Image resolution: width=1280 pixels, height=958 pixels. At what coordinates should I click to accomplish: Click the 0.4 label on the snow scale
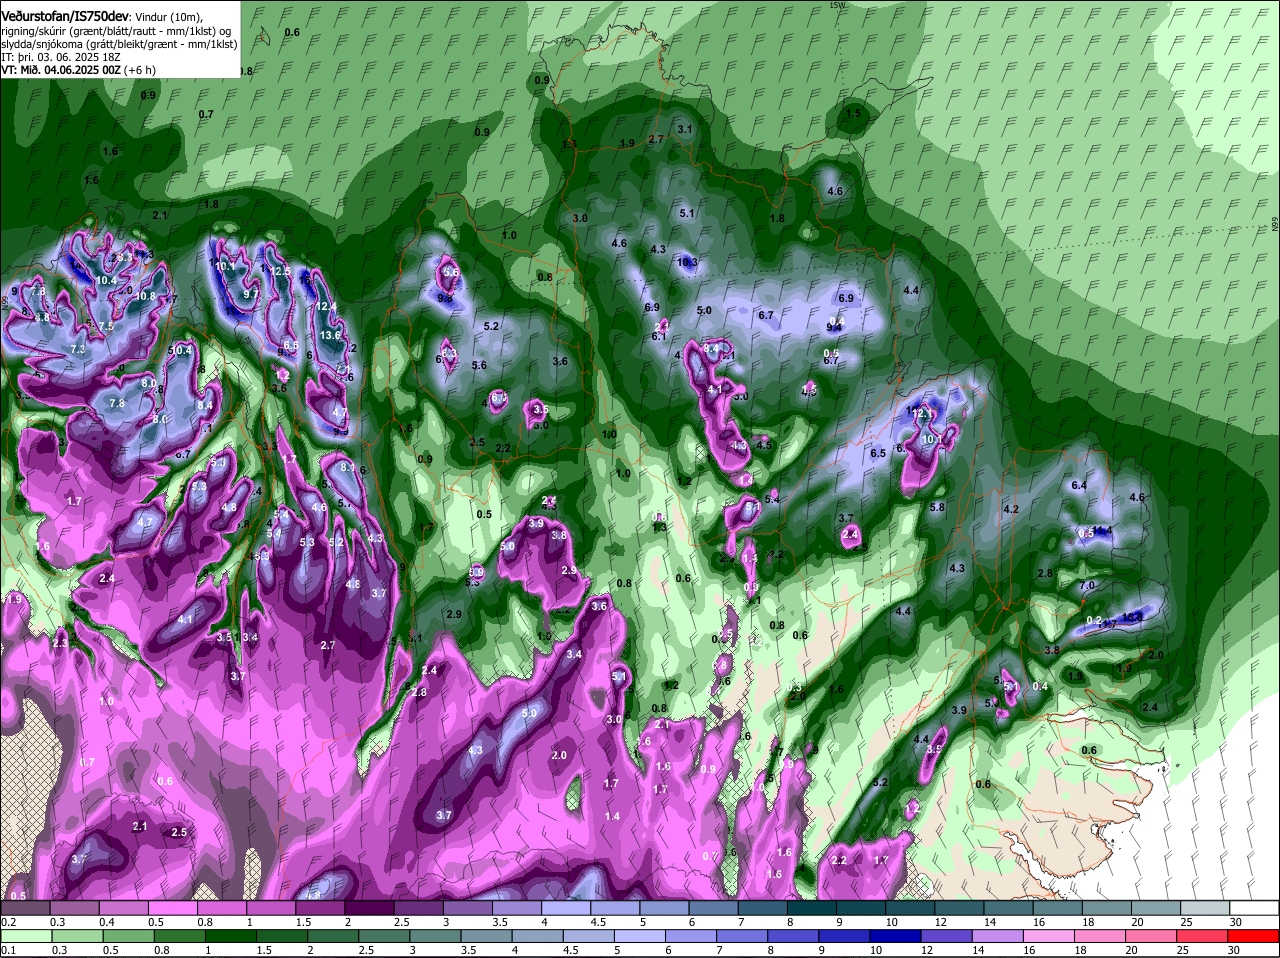click(x=107, y=922)
